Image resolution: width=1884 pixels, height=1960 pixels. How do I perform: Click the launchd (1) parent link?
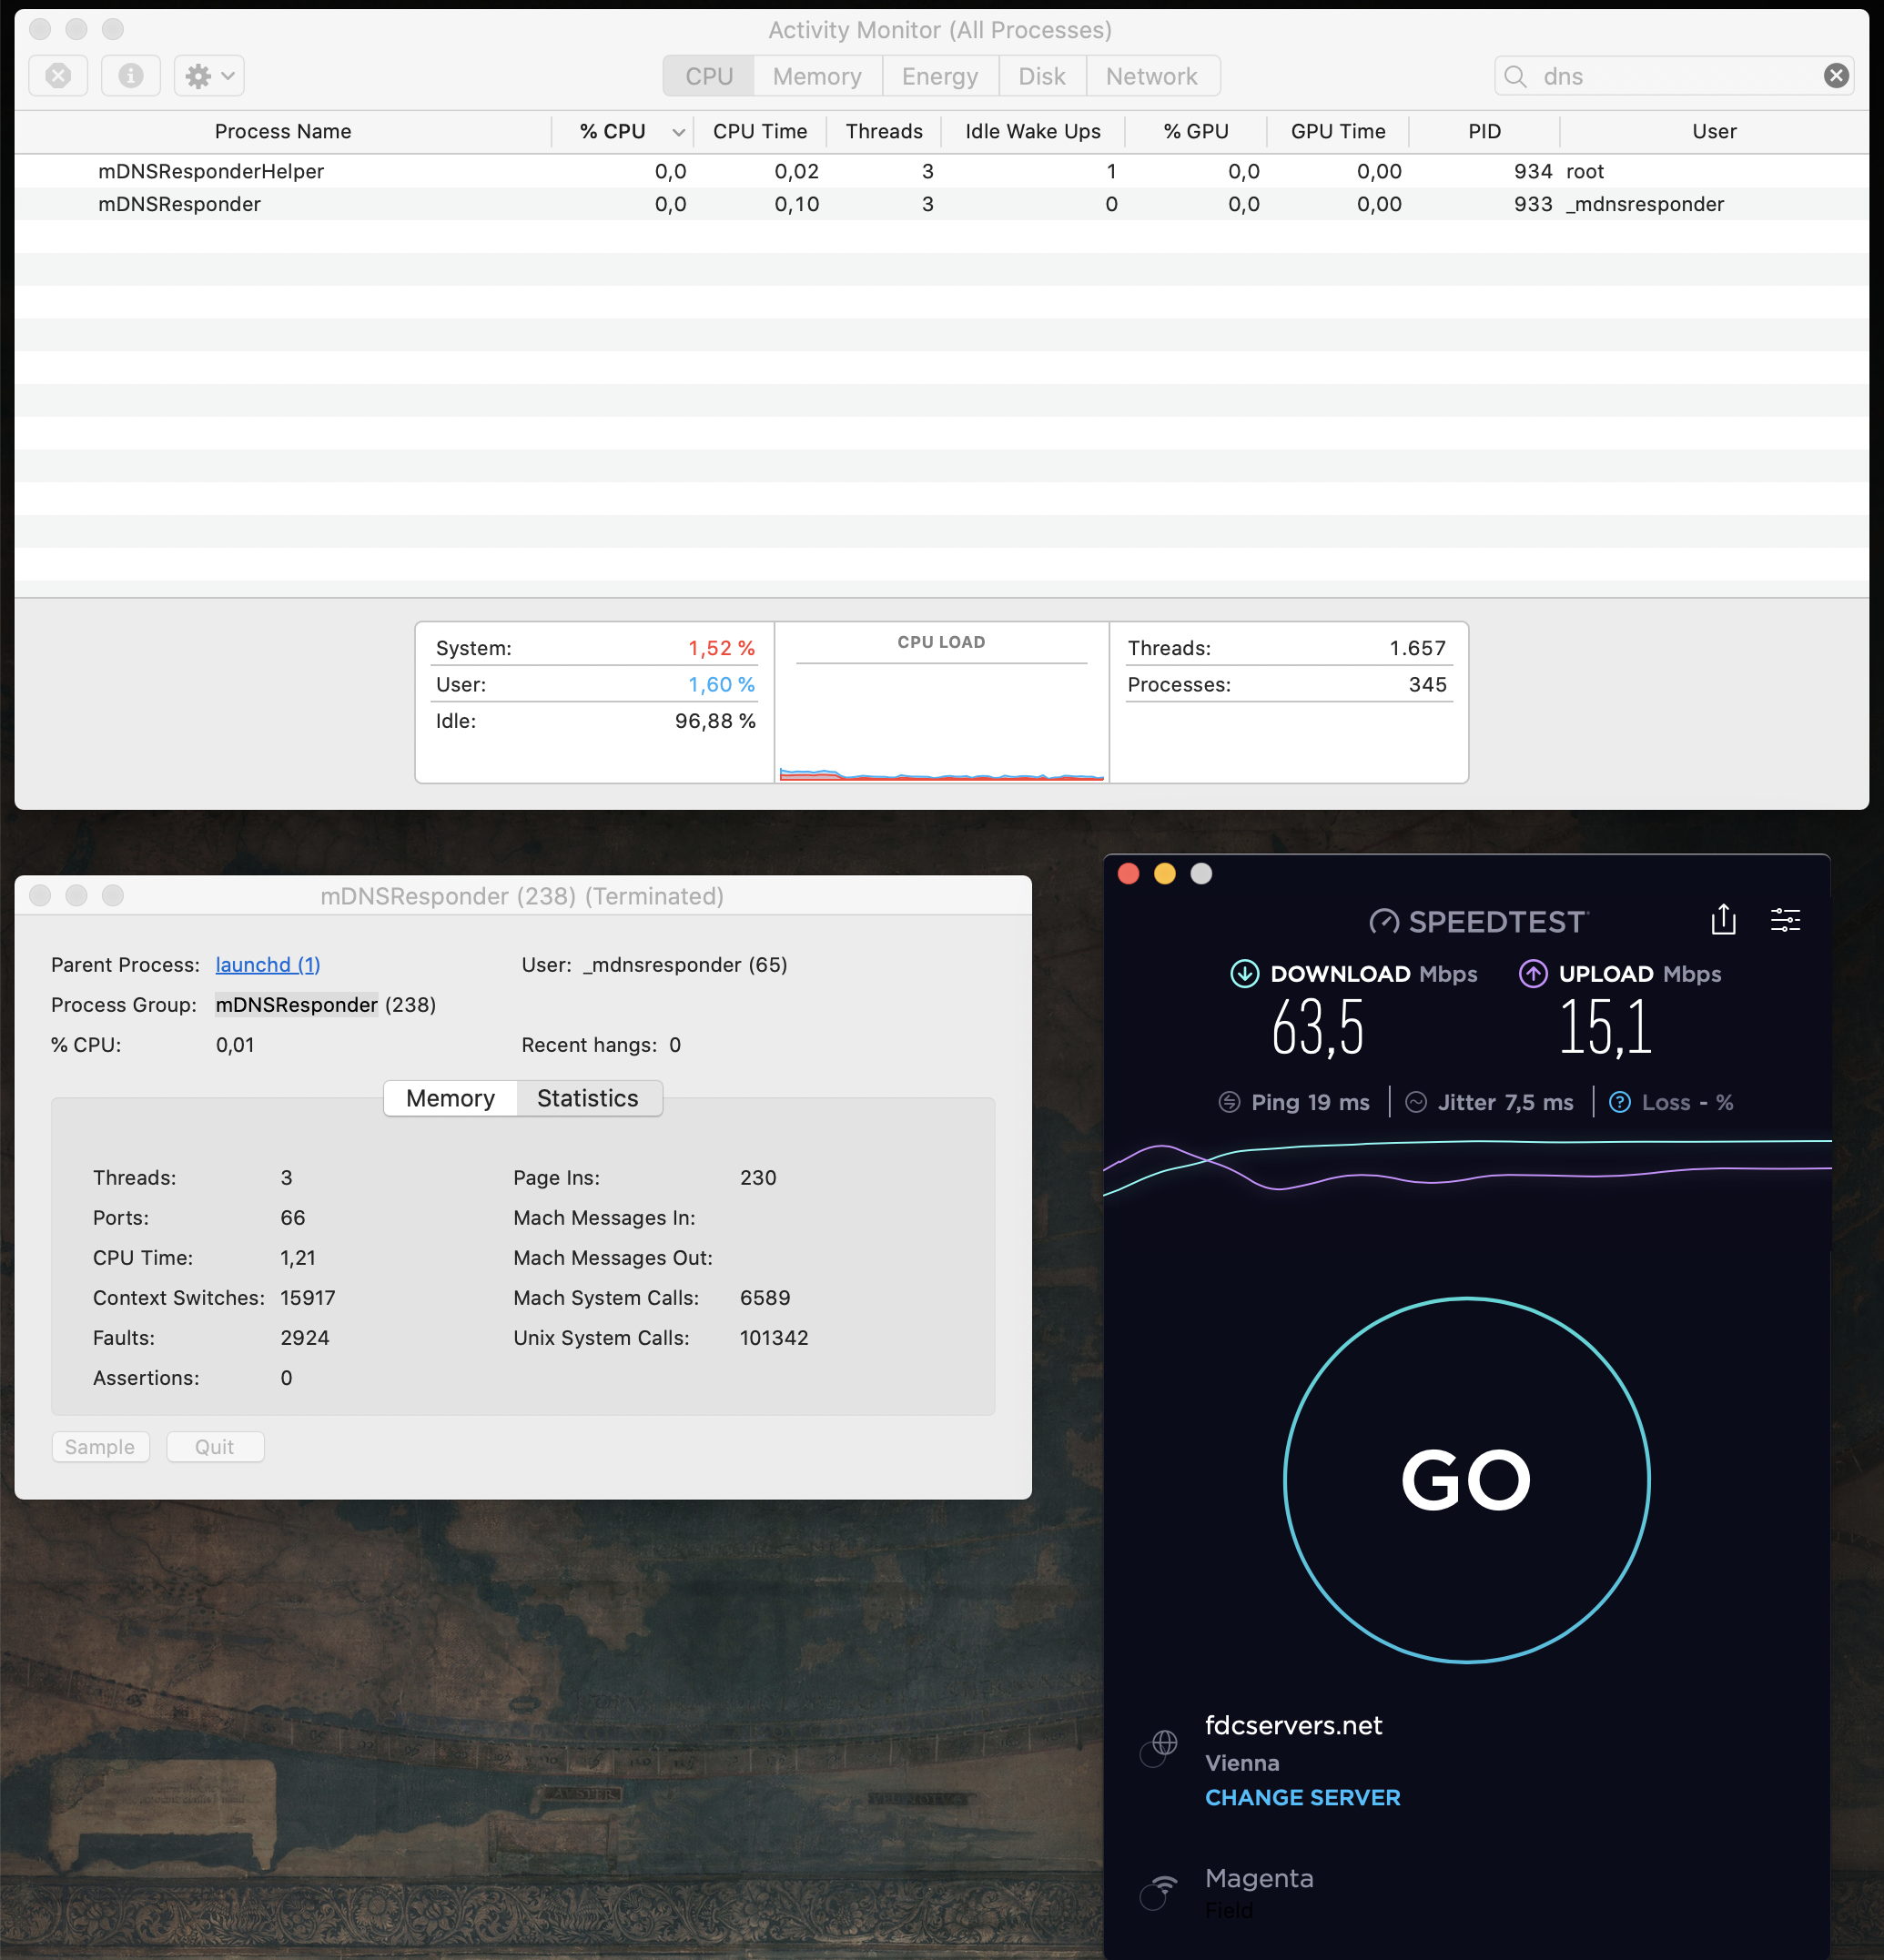267,964
